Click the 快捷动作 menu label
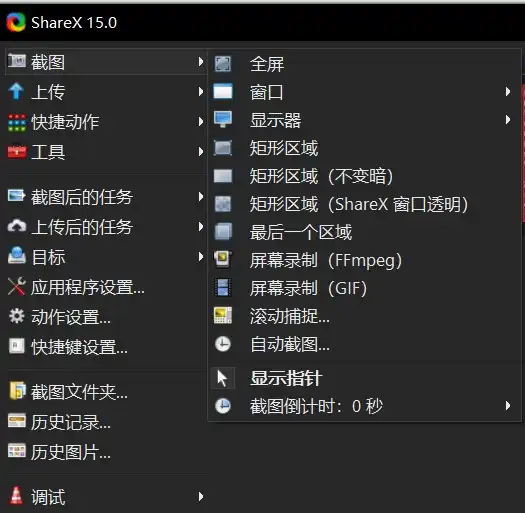This screenshot has height=513, width=525. tap(65, 122)
